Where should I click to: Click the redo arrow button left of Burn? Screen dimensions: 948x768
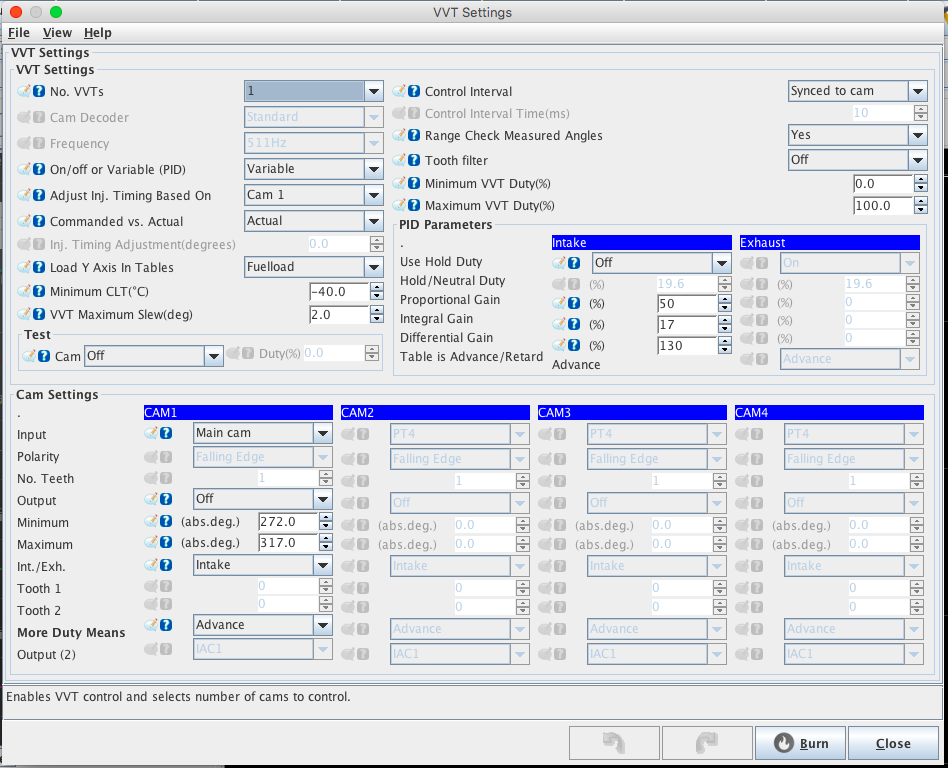click(707, 743)
